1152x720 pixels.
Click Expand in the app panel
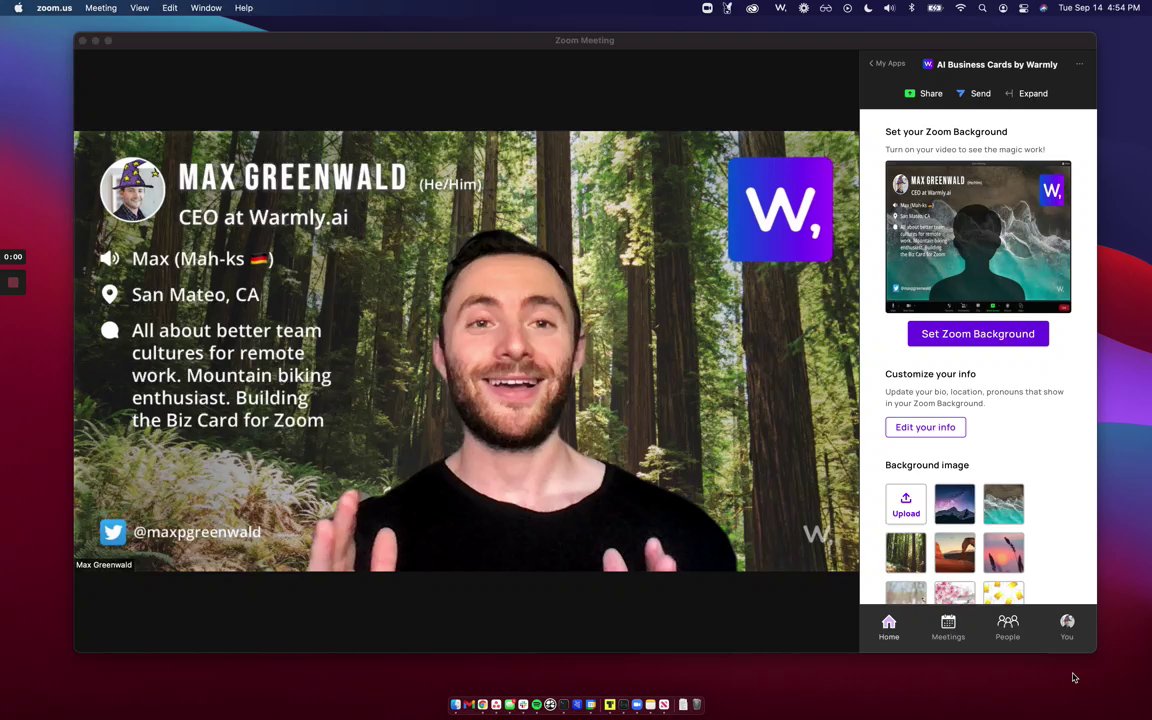(1026, 93)
